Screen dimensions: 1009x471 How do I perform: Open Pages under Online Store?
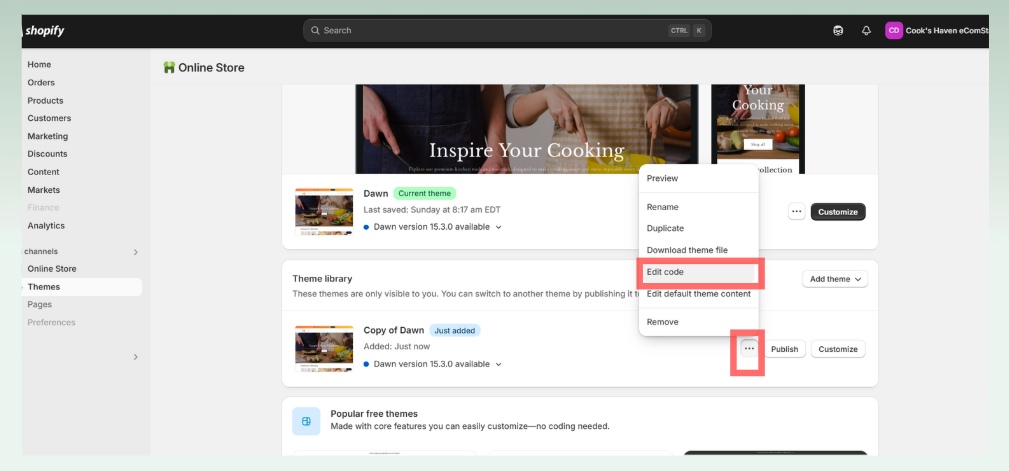tap(39, 304)
